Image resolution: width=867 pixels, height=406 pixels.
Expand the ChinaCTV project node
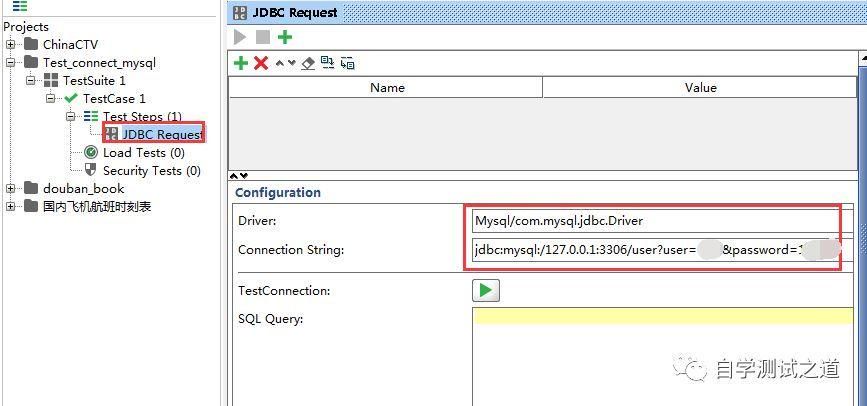click(10, 44)
